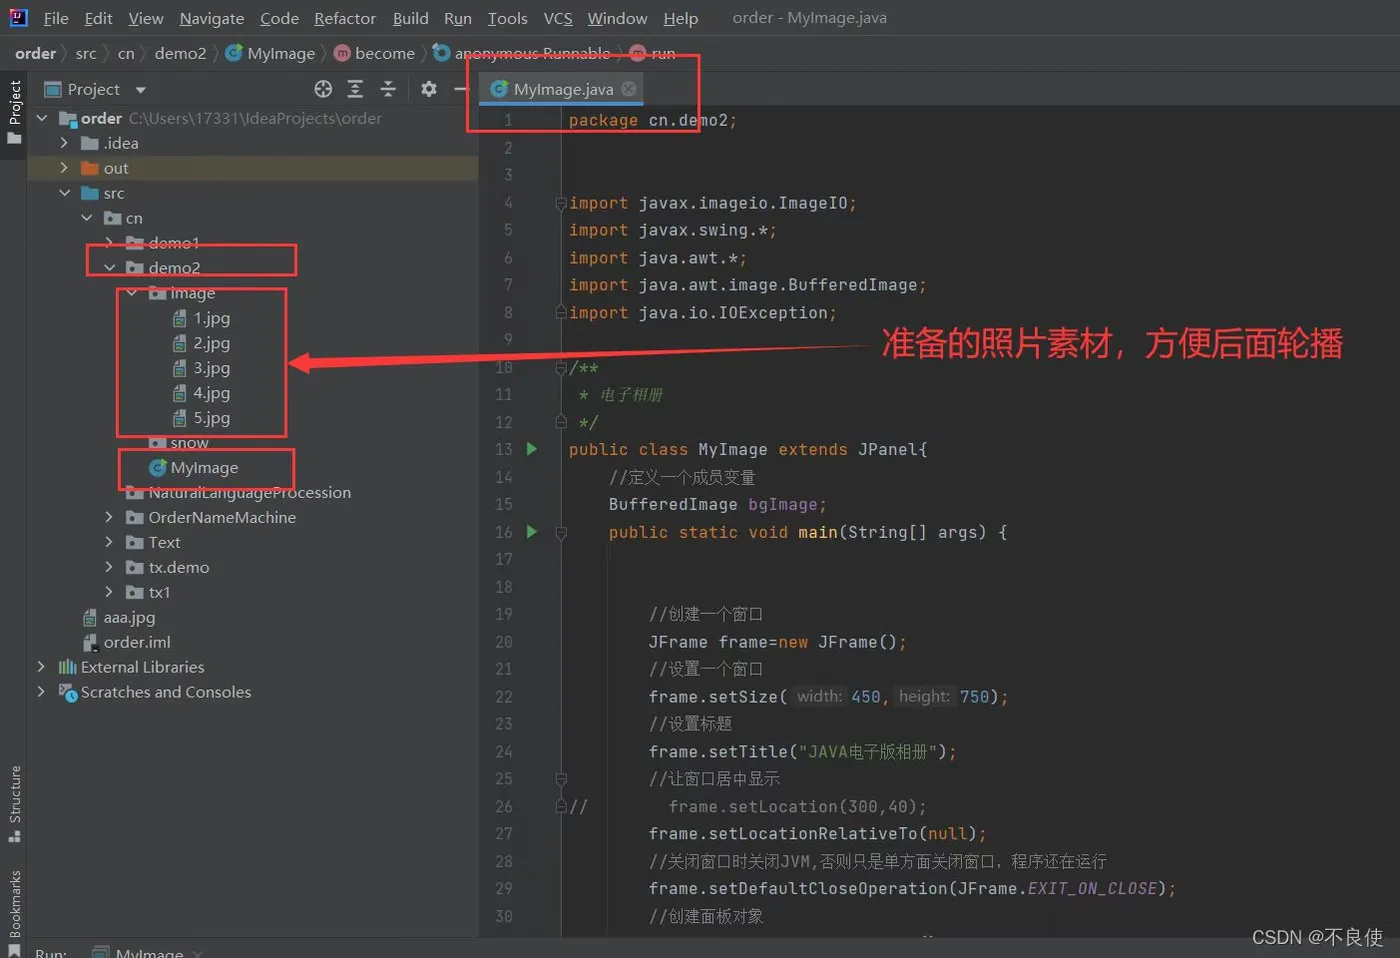Viewport: 1400px width, 958px height.
Task: Close the MyImage.java editor tab
Action: [628, 89]
